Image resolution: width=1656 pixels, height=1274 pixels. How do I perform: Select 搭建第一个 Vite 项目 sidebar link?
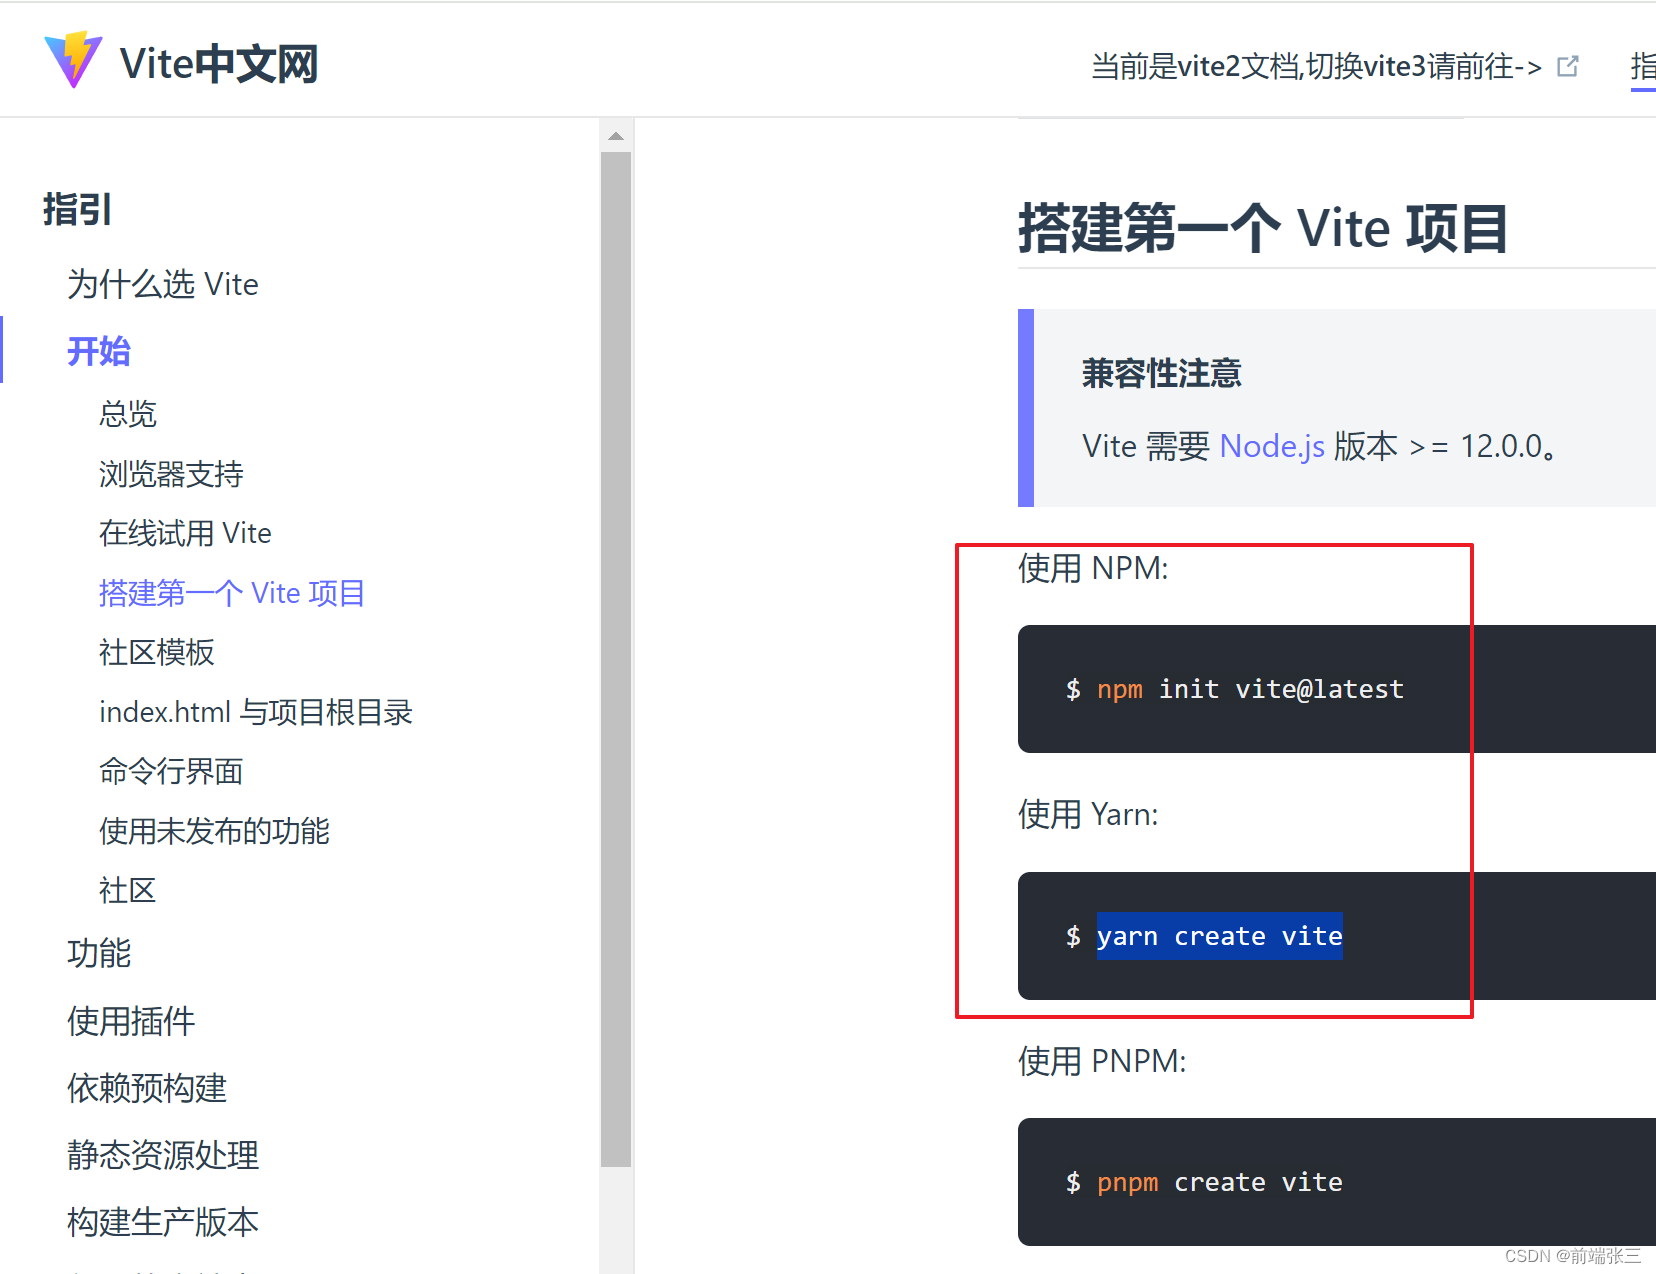232,593
